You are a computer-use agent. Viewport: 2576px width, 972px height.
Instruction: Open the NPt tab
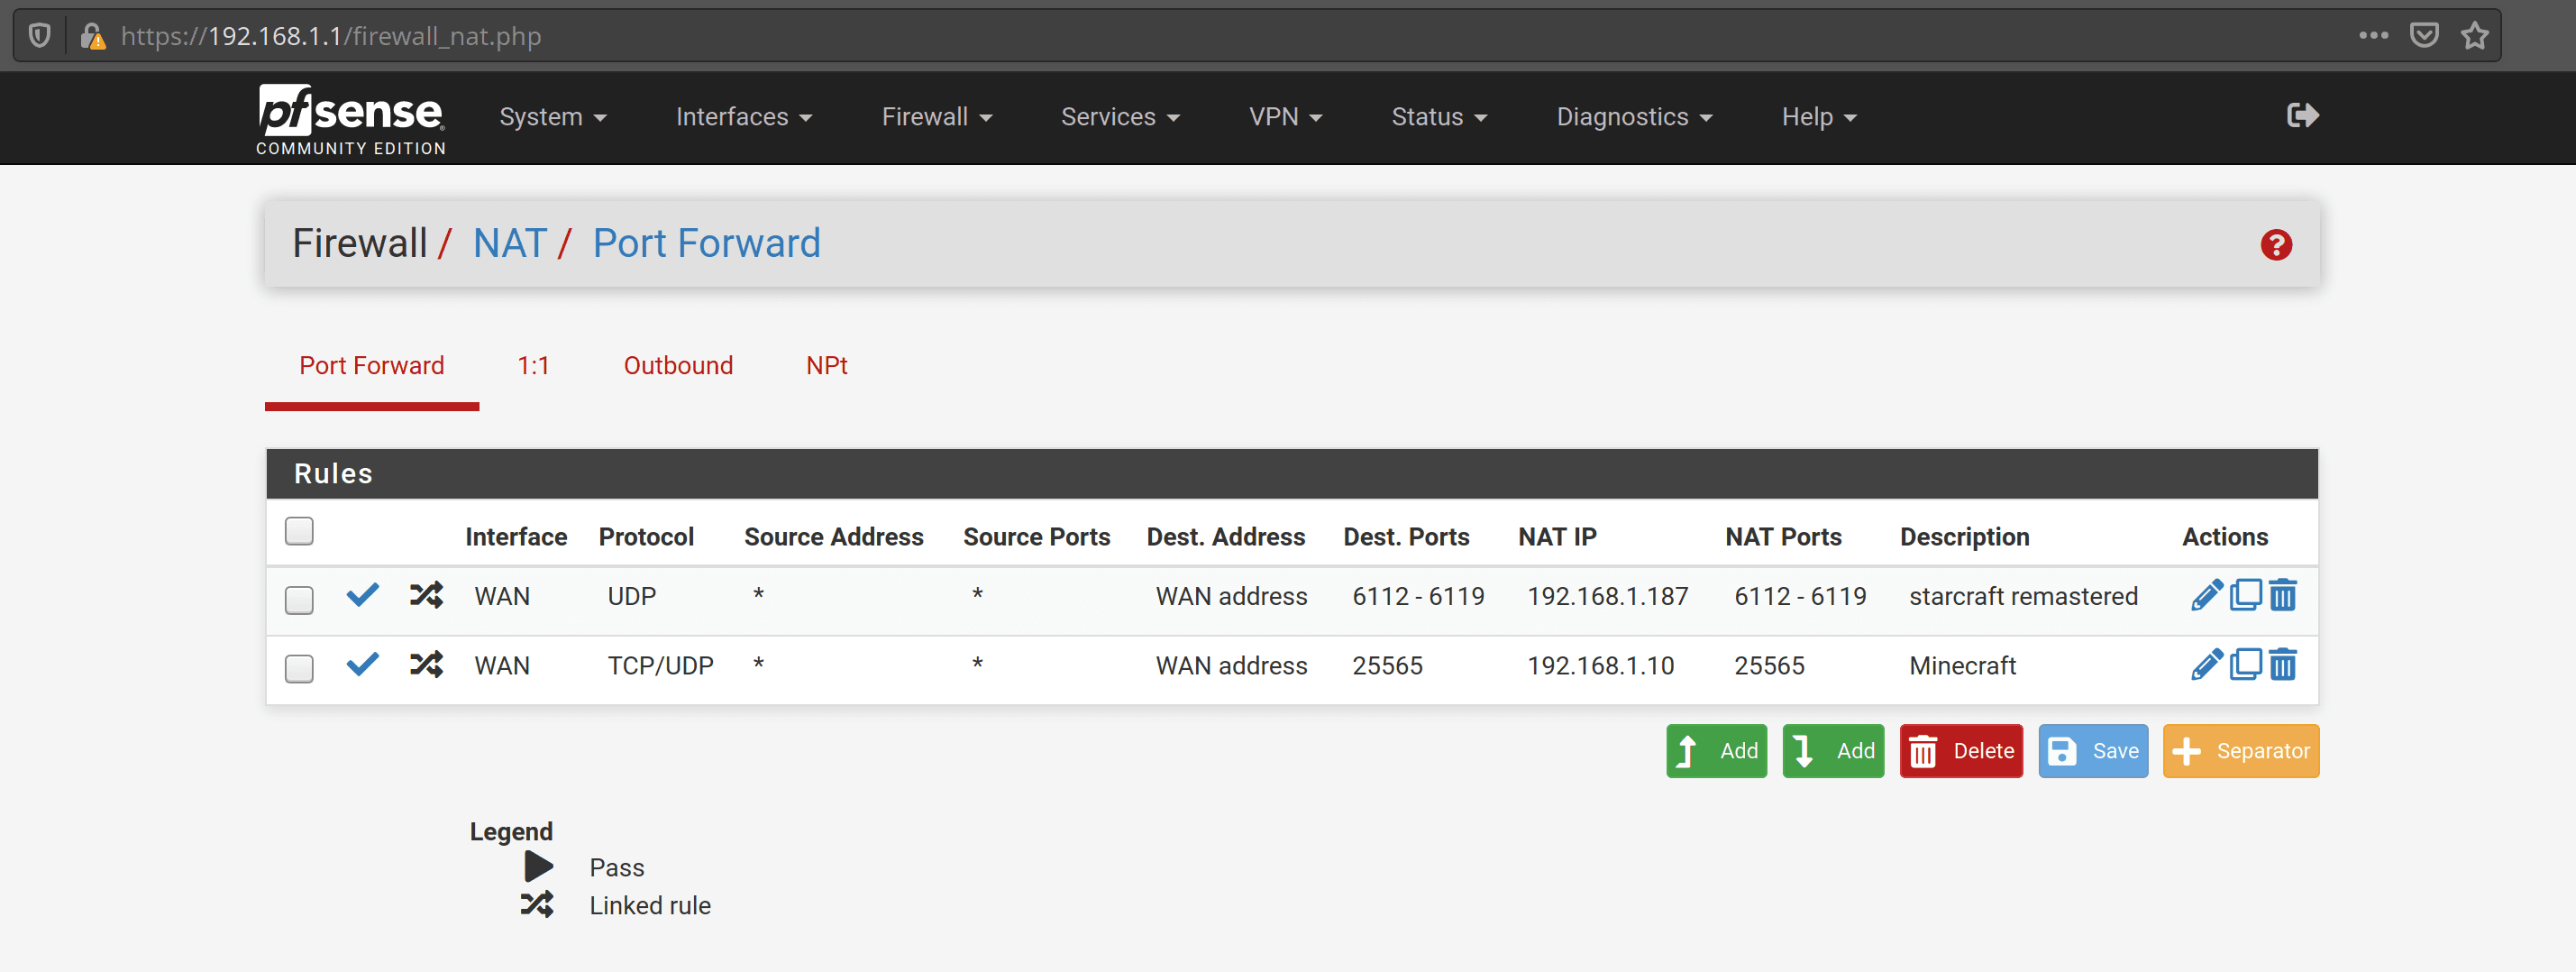[826, 366]
